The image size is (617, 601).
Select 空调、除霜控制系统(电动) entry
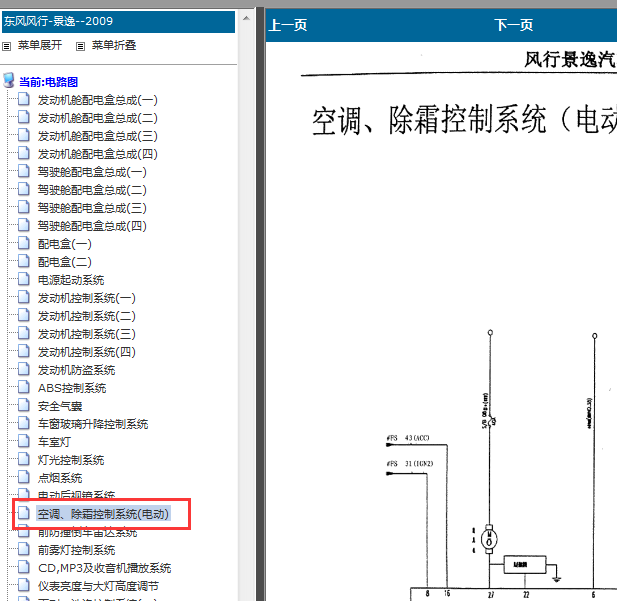tap(103, 514)
